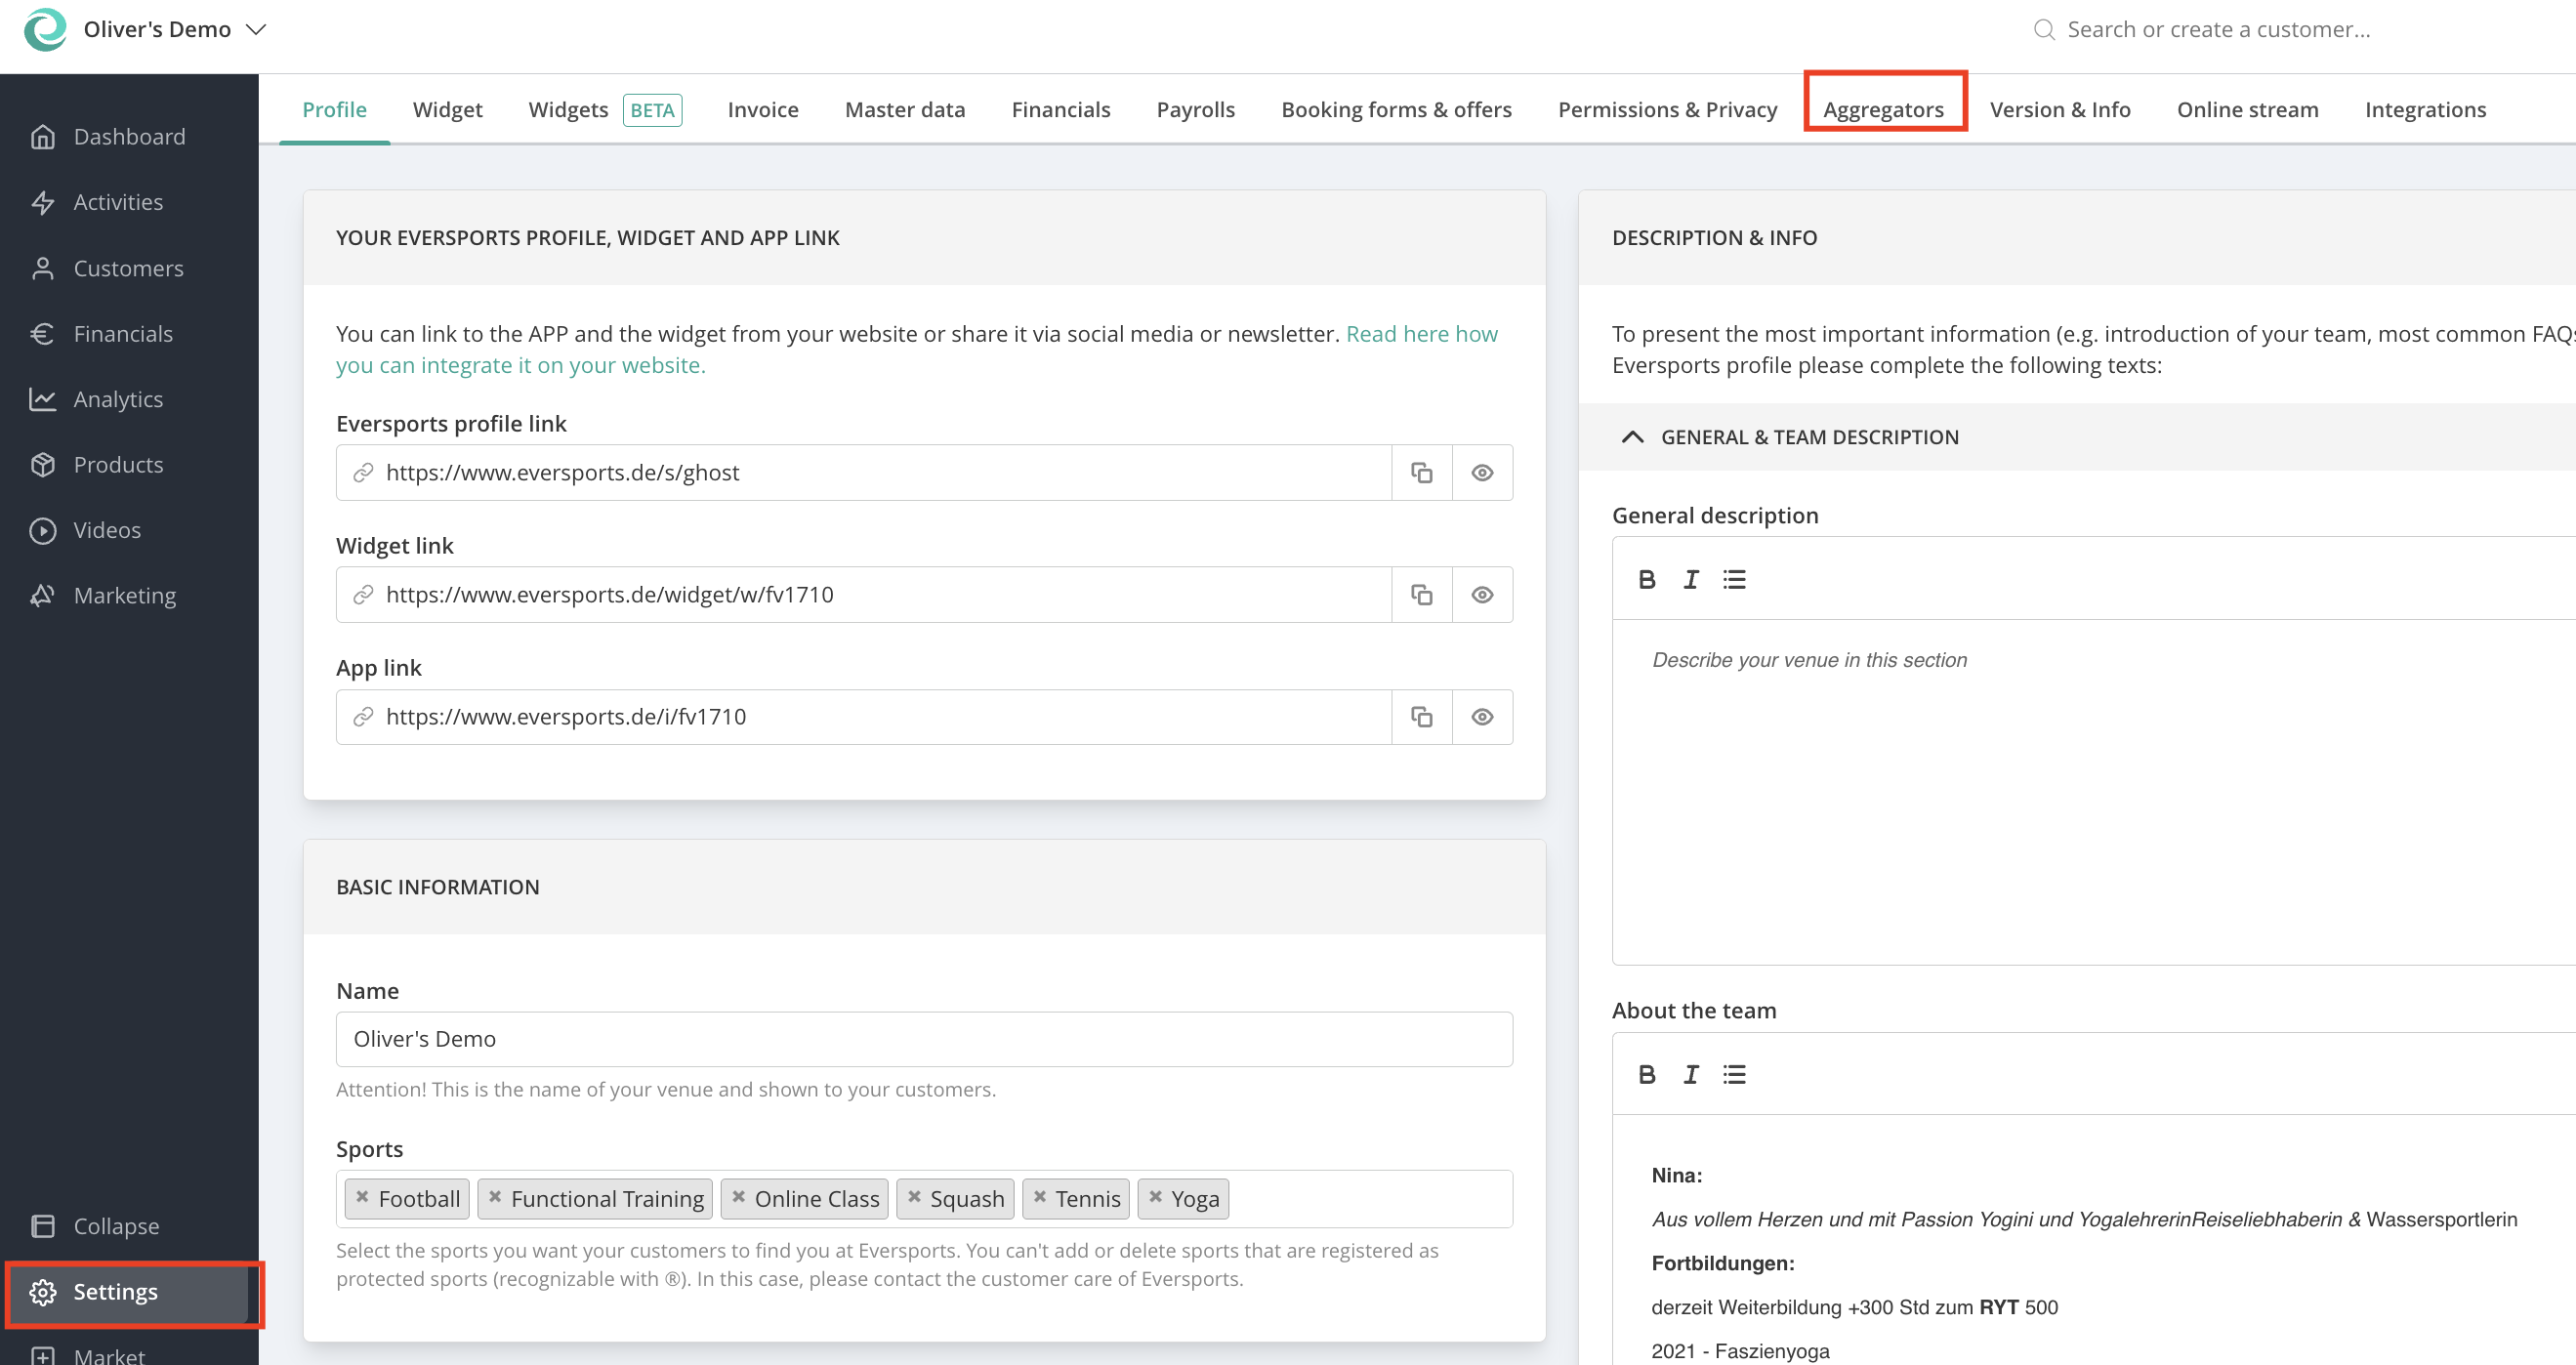The image size is (2576, 1365).
Task: Focus the Search or create a customer field
Action: [2218, 29]
